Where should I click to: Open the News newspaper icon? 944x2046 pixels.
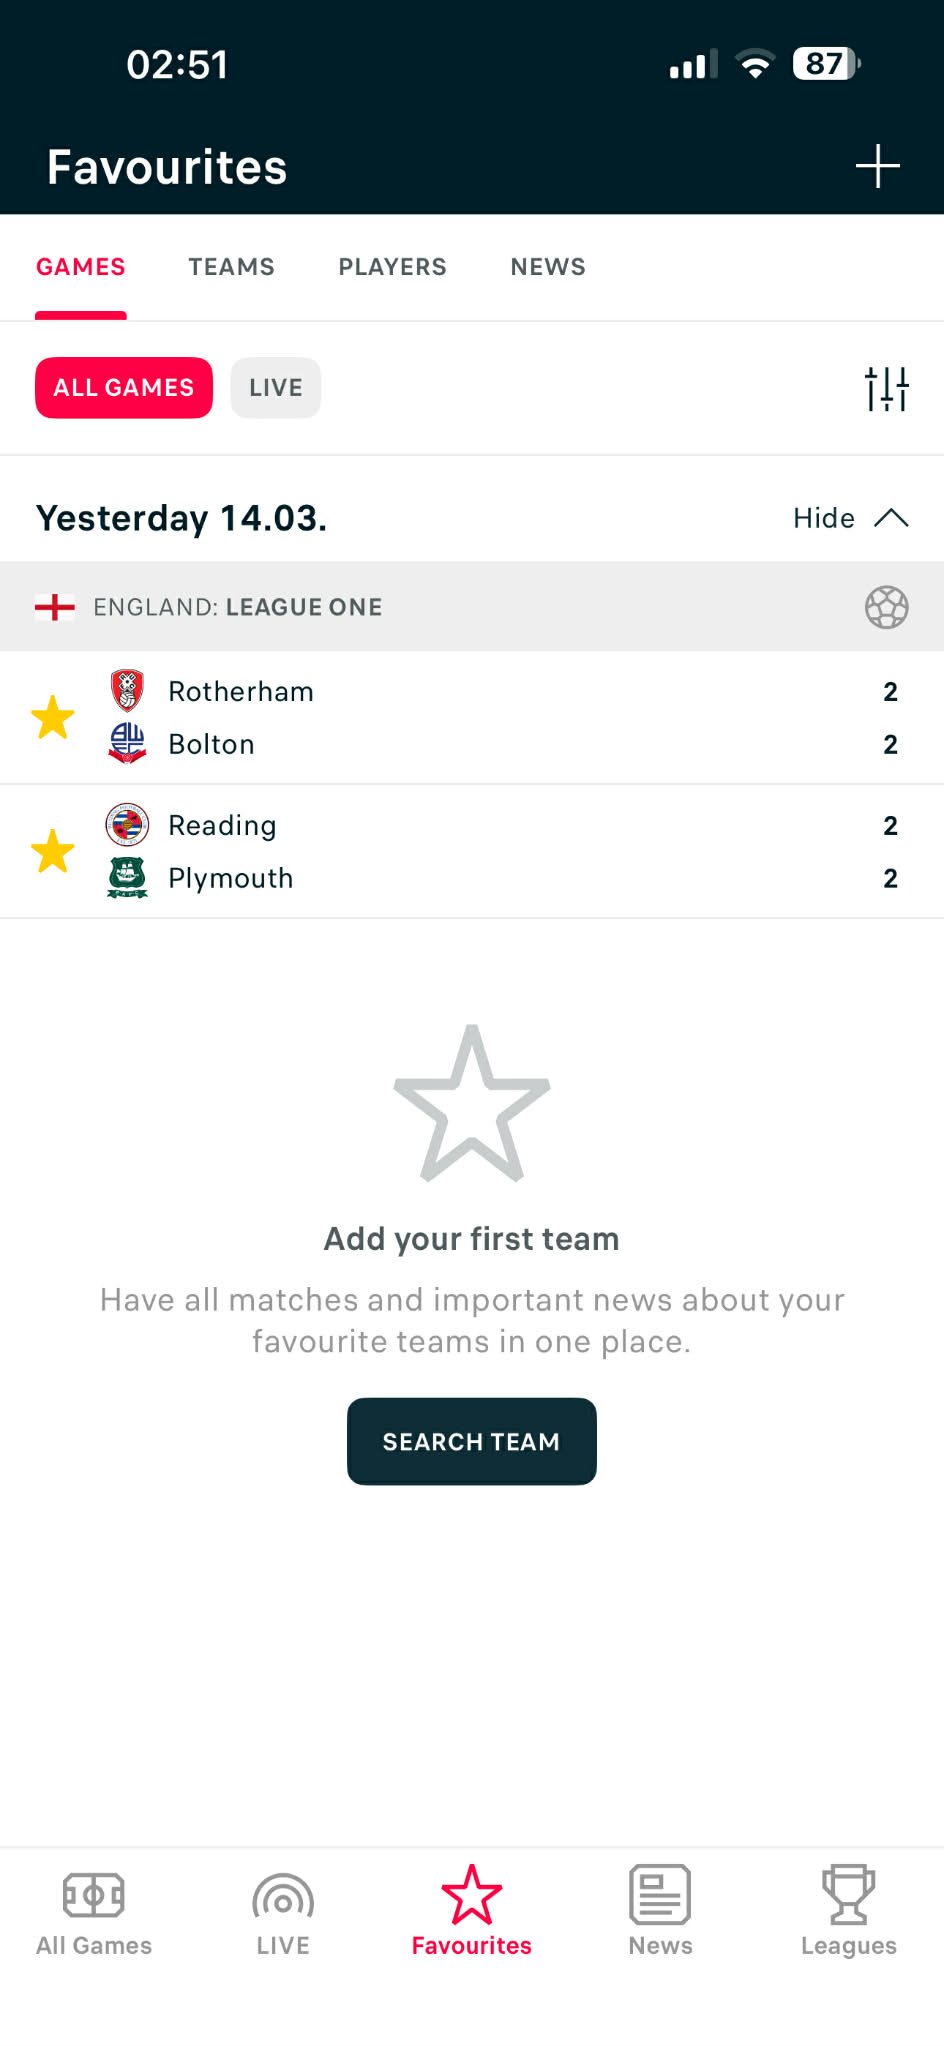coord(660,1895)
